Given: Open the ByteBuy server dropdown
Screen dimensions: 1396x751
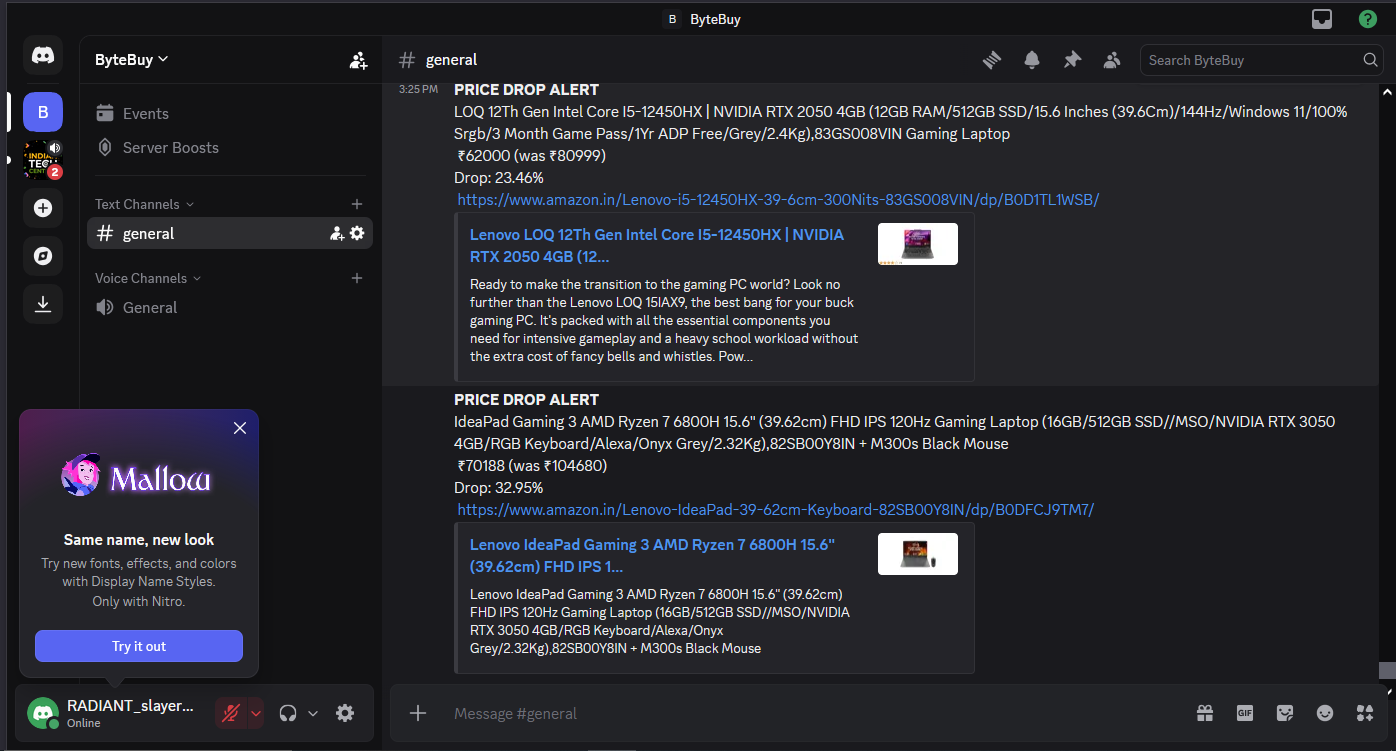Looking at the screenshot, I should tap(130, 59).
